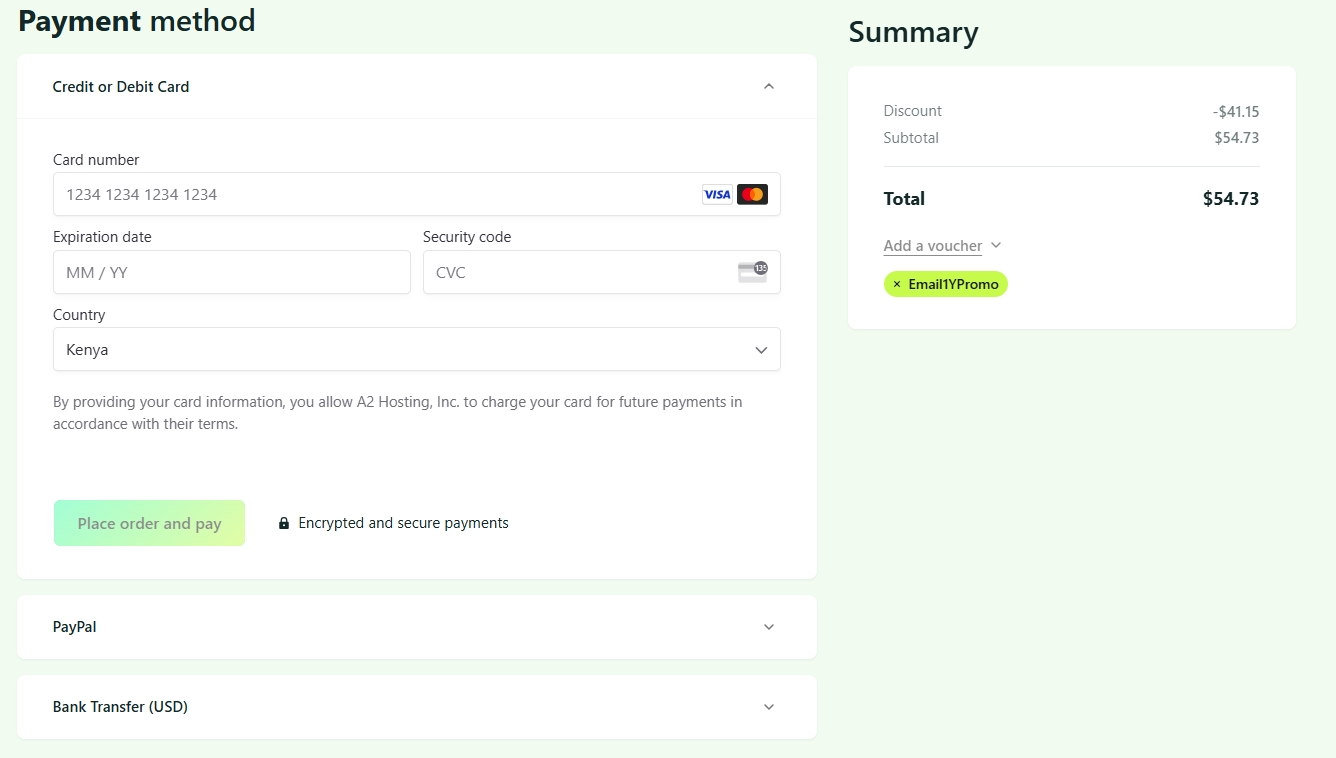Viewport: 1336px width, 758px height.
Task: Click the Card number input field
Action: (x=417, y=194)
